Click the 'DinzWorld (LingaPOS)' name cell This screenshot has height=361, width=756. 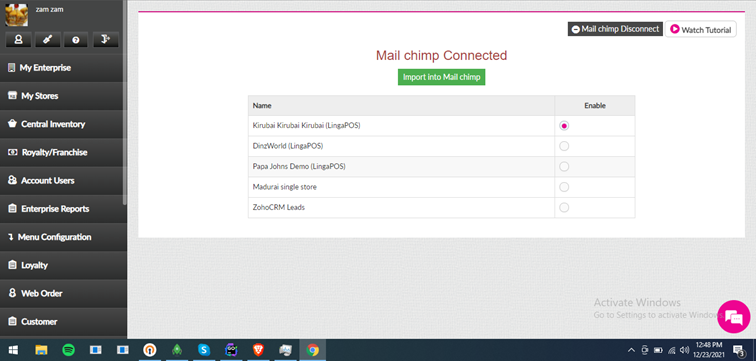[x=401, y=146]
